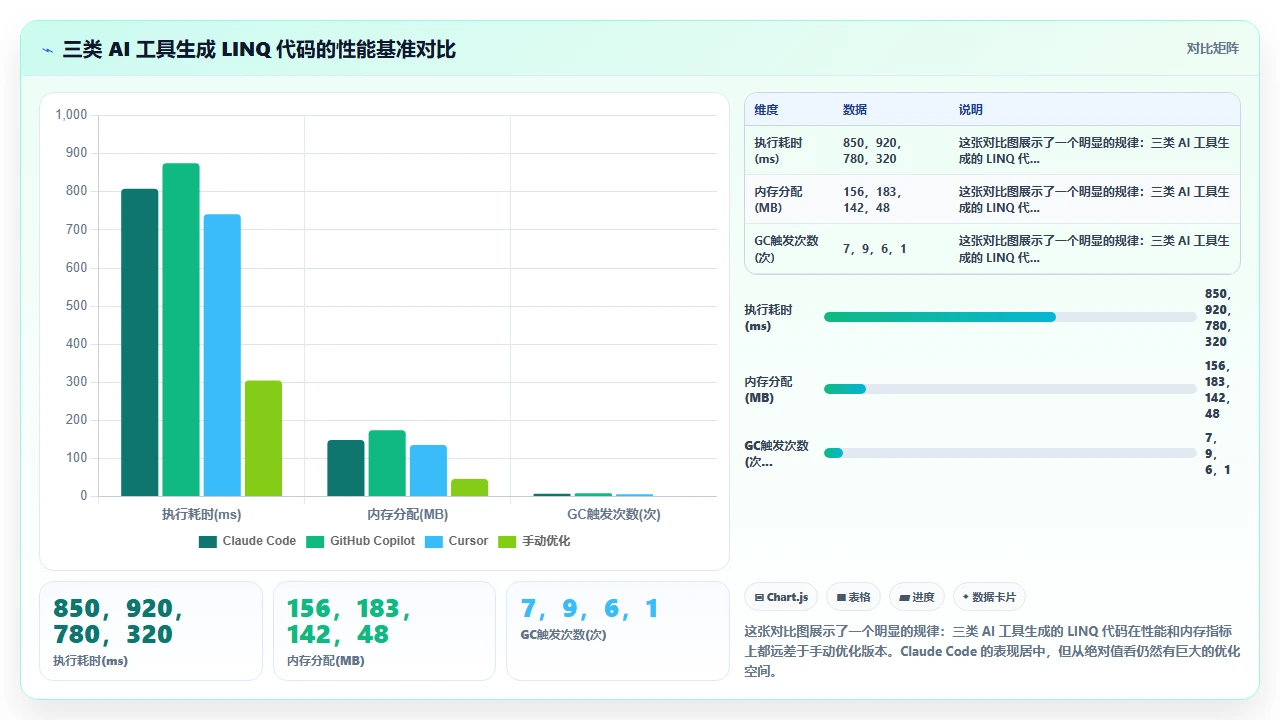
Task: Click the GC触发次数 progress bar
Action: pos(1010,453)
